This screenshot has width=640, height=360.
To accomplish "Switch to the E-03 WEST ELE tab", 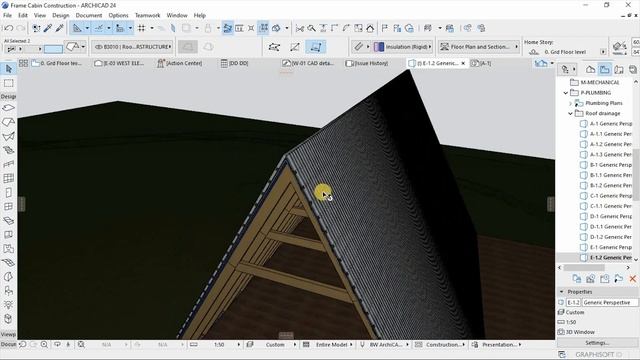I will (119, 63).
